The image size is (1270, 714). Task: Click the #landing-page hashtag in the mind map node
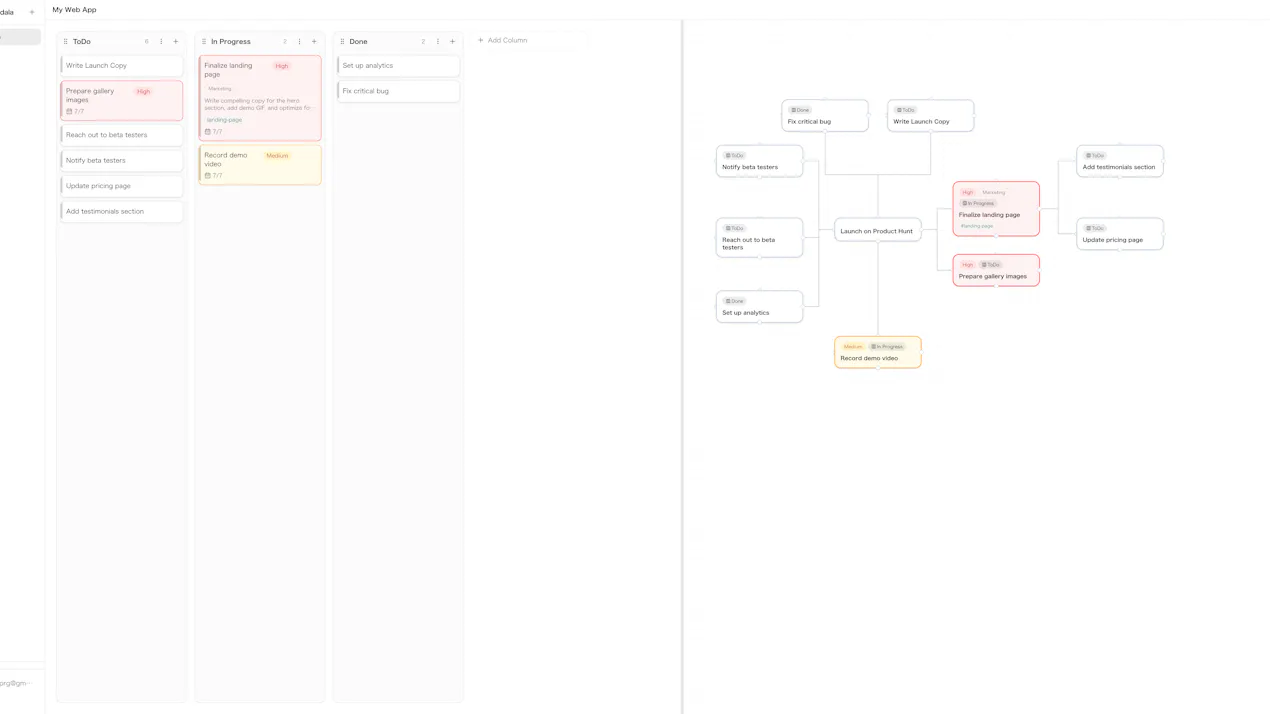[x=977, y=226]
